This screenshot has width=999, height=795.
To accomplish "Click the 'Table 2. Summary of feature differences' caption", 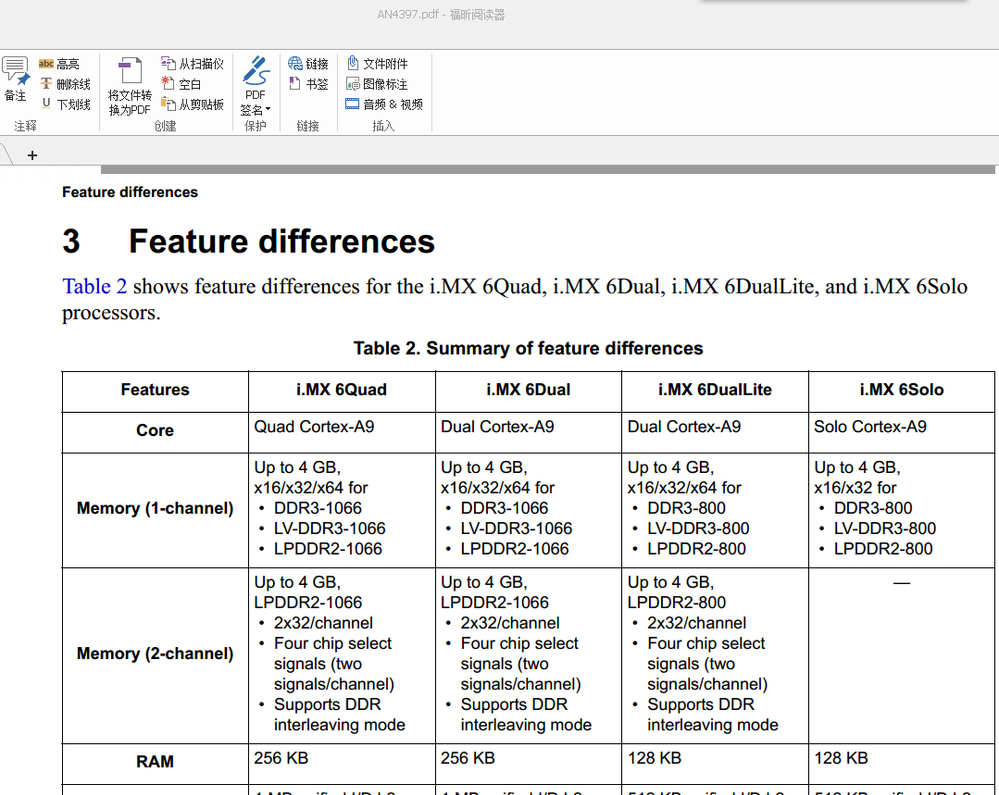I will [x=528, y=348].
